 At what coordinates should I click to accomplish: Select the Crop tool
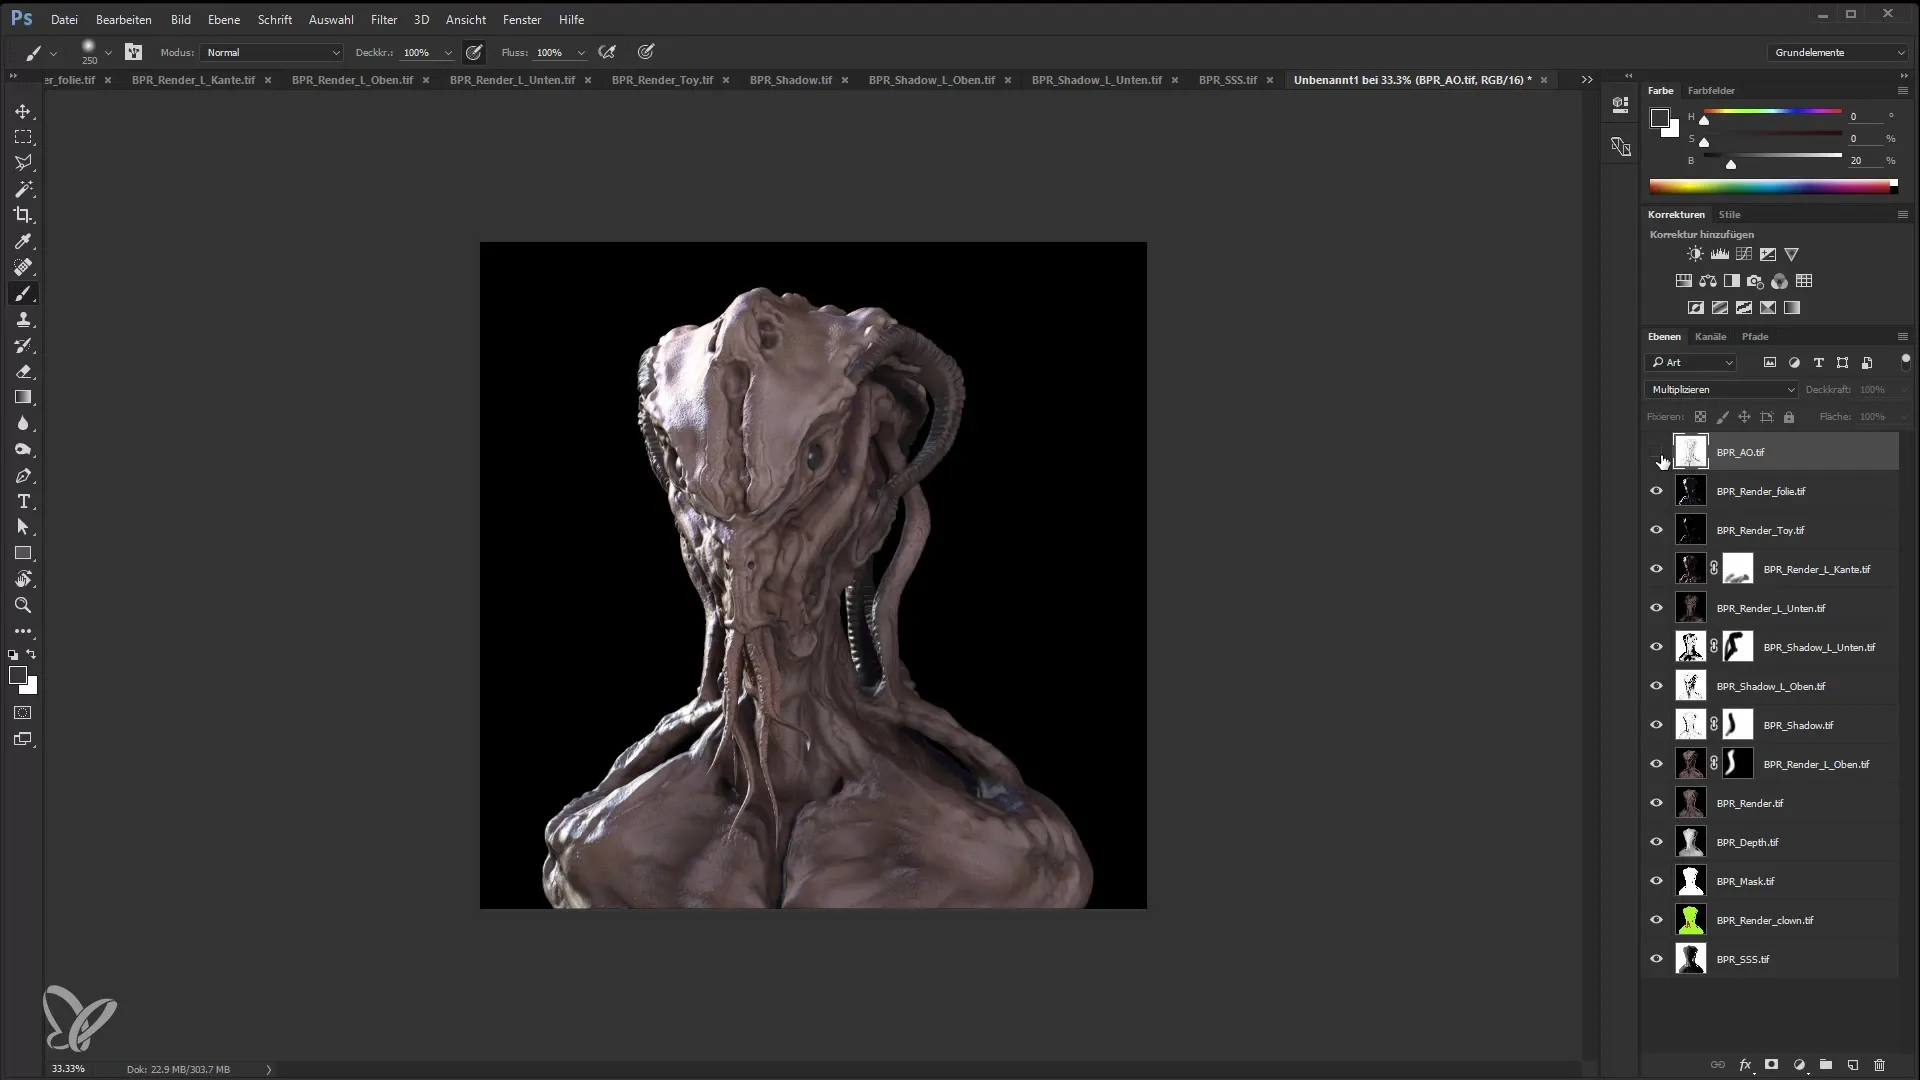24,215
